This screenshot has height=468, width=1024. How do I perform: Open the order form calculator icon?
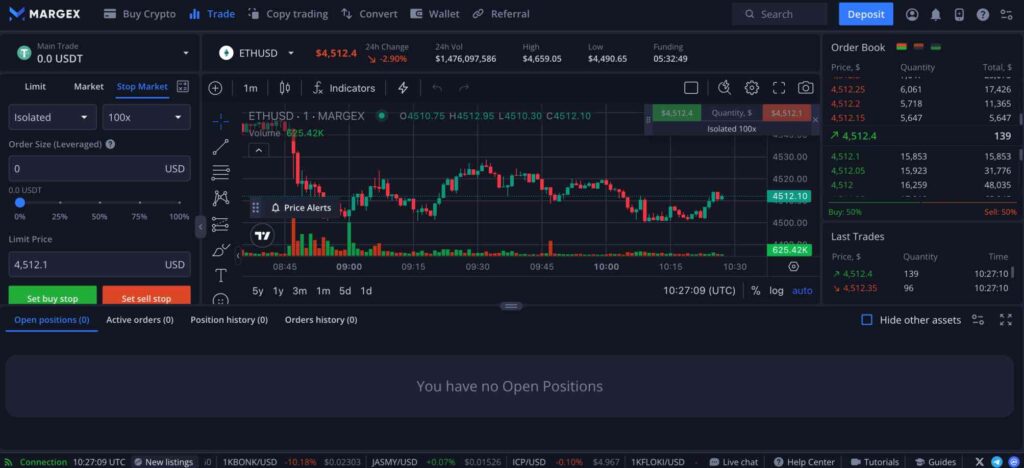183,86
